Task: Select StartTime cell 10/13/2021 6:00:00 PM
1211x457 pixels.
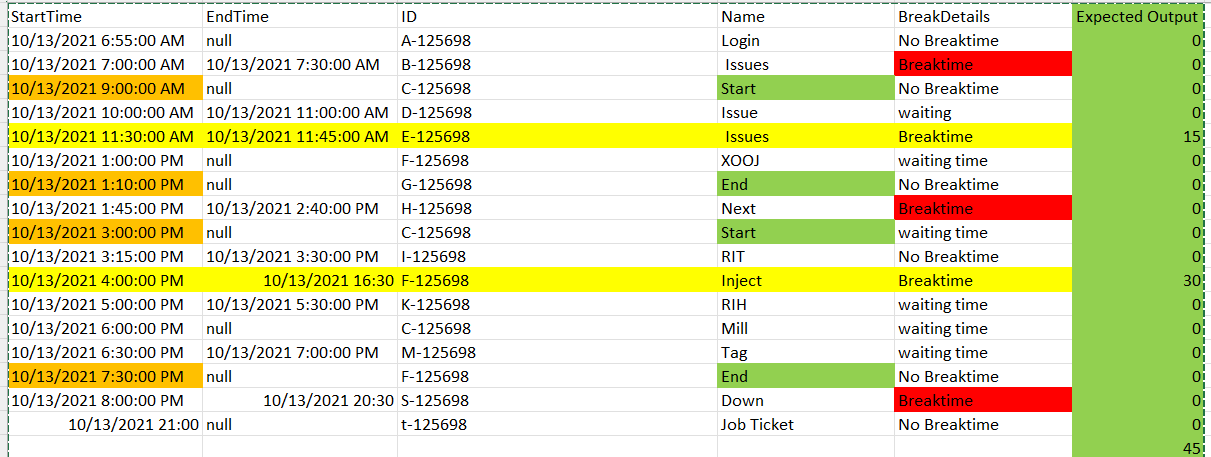Action: [105, 329]
